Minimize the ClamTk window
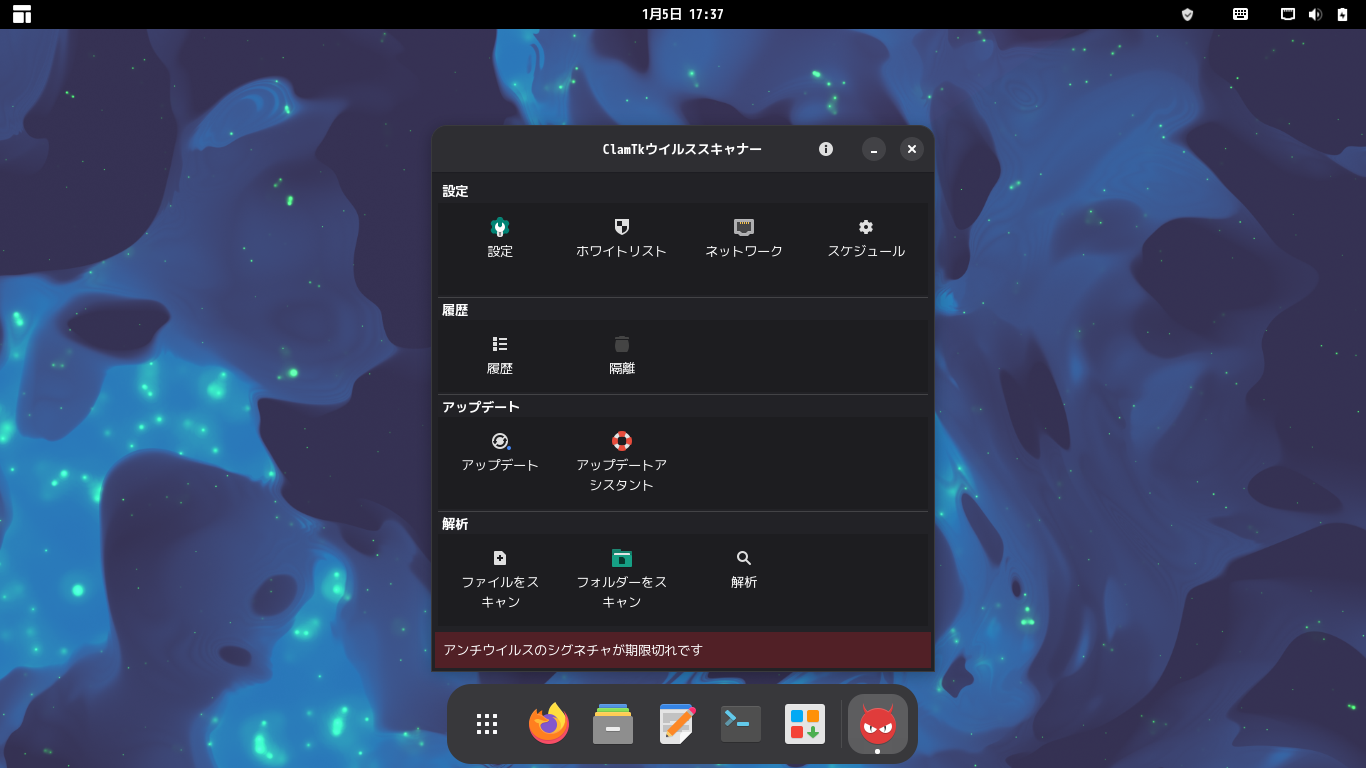The width and height of the screenshot is (1366, 768). (874, 149)
